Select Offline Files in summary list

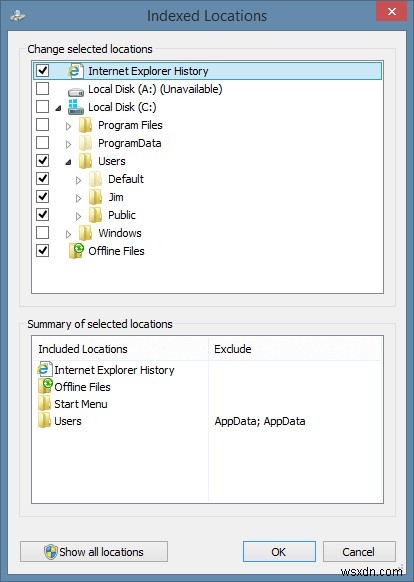pyautogui.click(x=82, y=387)
